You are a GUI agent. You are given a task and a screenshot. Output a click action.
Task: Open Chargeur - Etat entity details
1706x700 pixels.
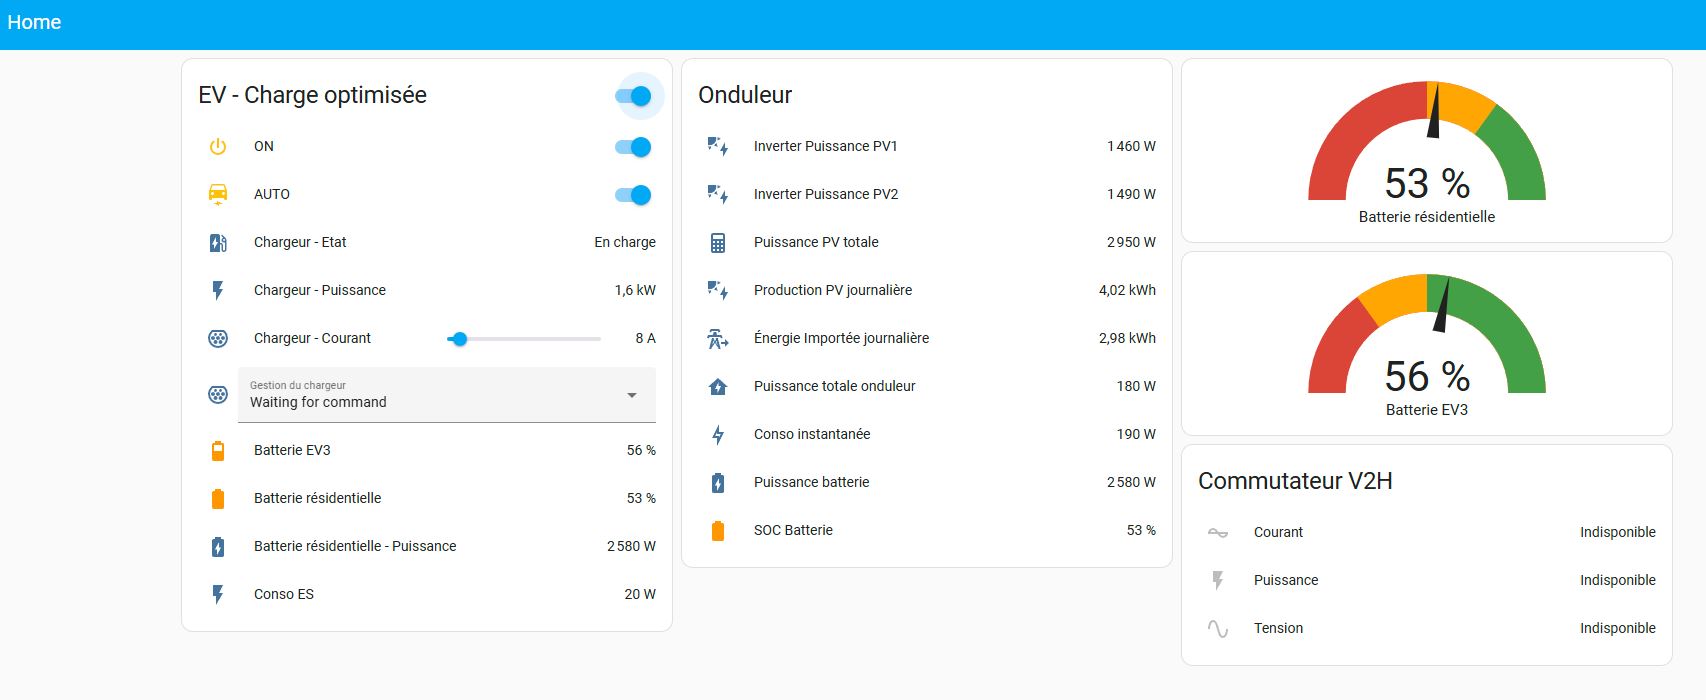[427, 242]
